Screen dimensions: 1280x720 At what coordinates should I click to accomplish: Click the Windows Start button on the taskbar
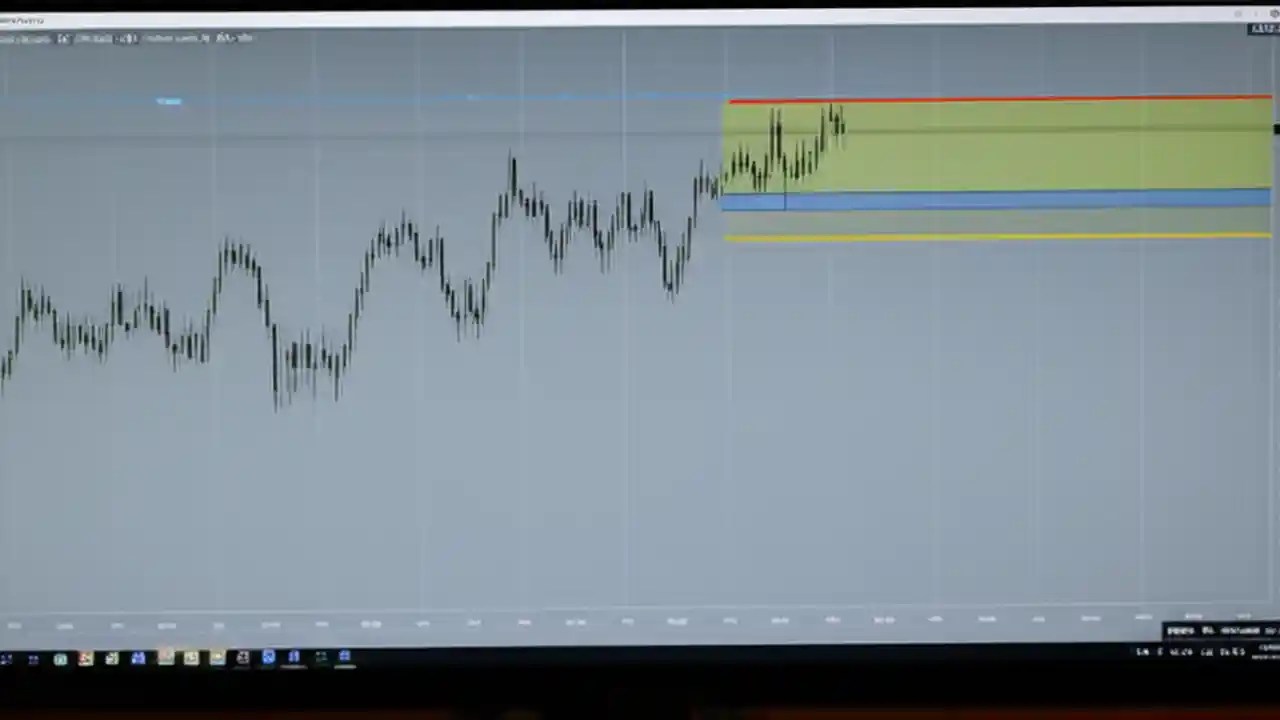point(10,658)
